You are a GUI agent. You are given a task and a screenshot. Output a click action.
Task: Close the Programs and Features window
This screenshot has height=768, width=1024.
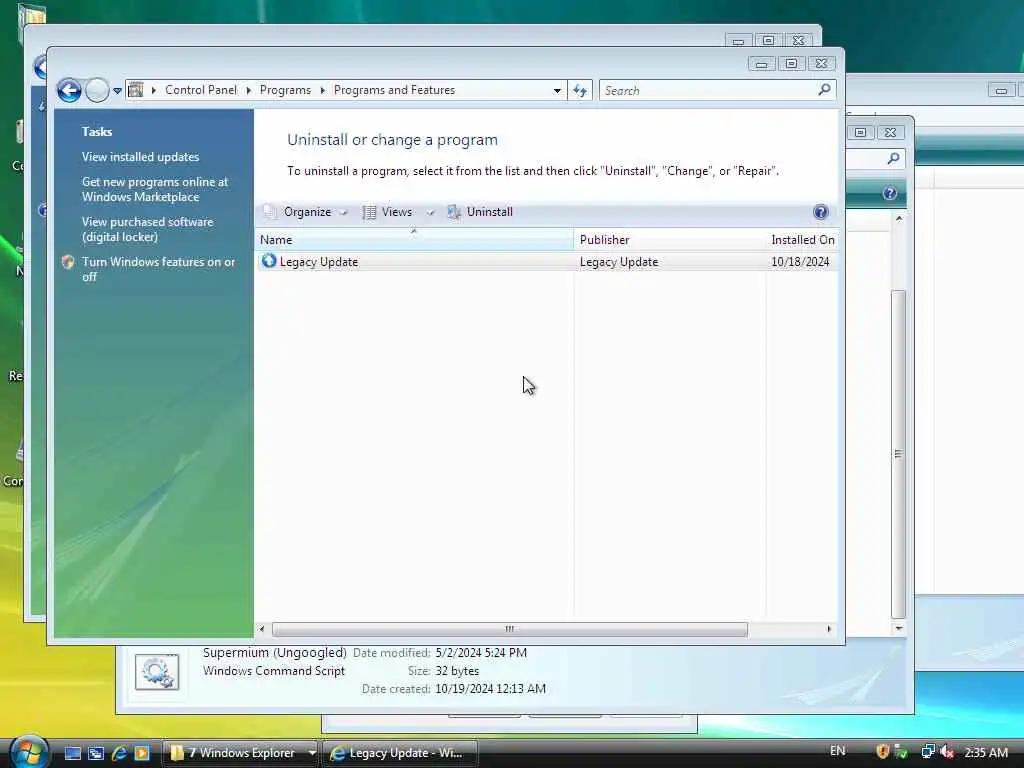click(822, 63)
